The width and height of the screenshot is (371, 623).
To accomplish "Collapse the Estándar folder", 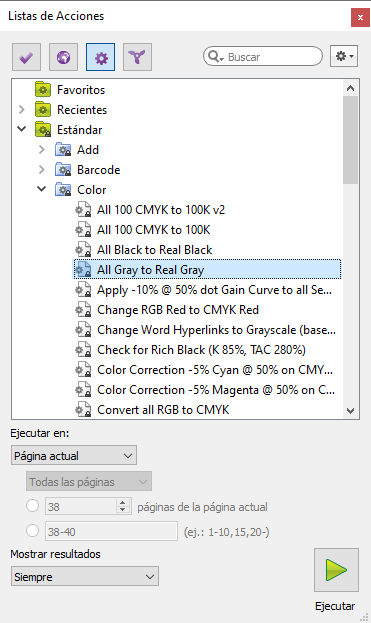I will click(22, 129).
